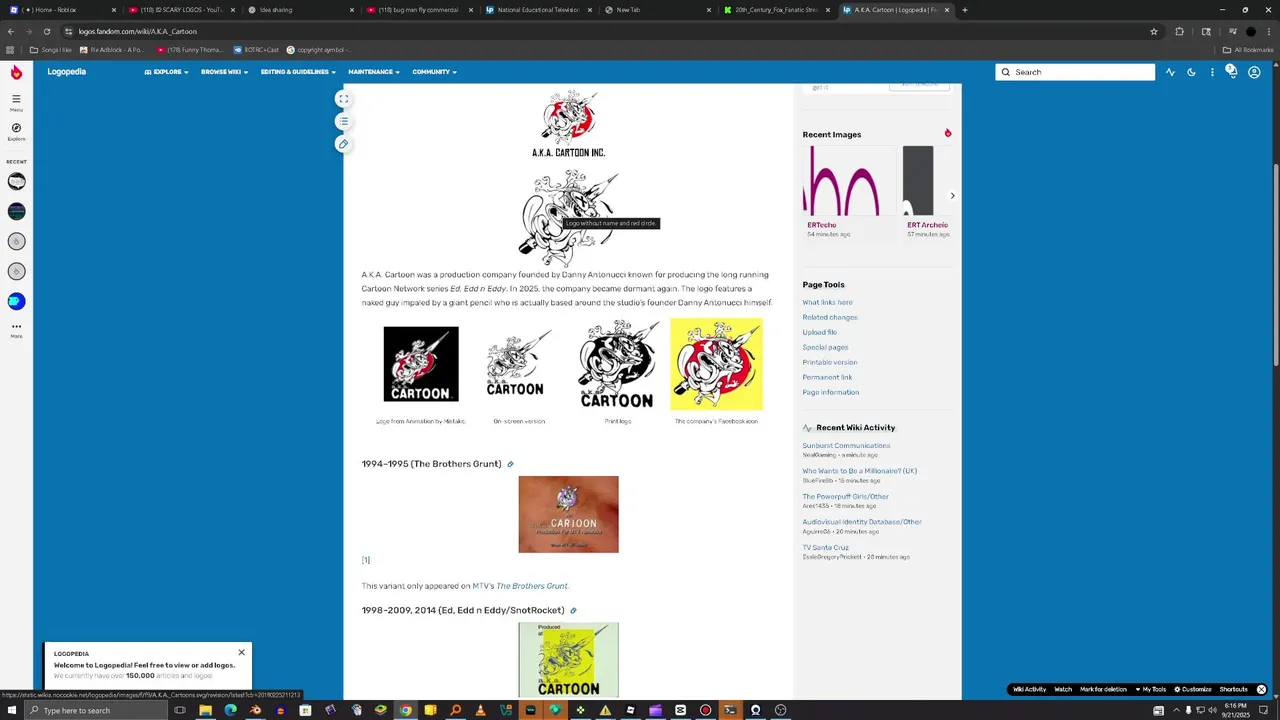Open Customize in the bottom toolbar

pos(1193,689)
